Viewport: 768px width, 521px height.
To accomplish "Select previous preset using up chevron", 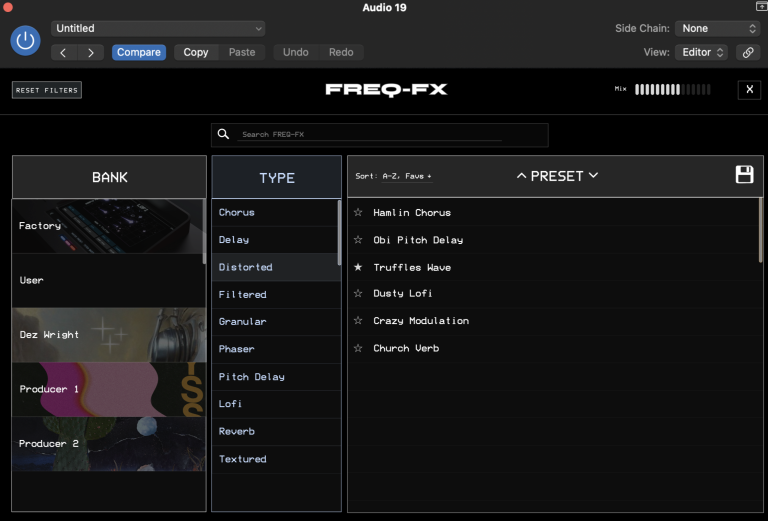I will tap(521, 176).
